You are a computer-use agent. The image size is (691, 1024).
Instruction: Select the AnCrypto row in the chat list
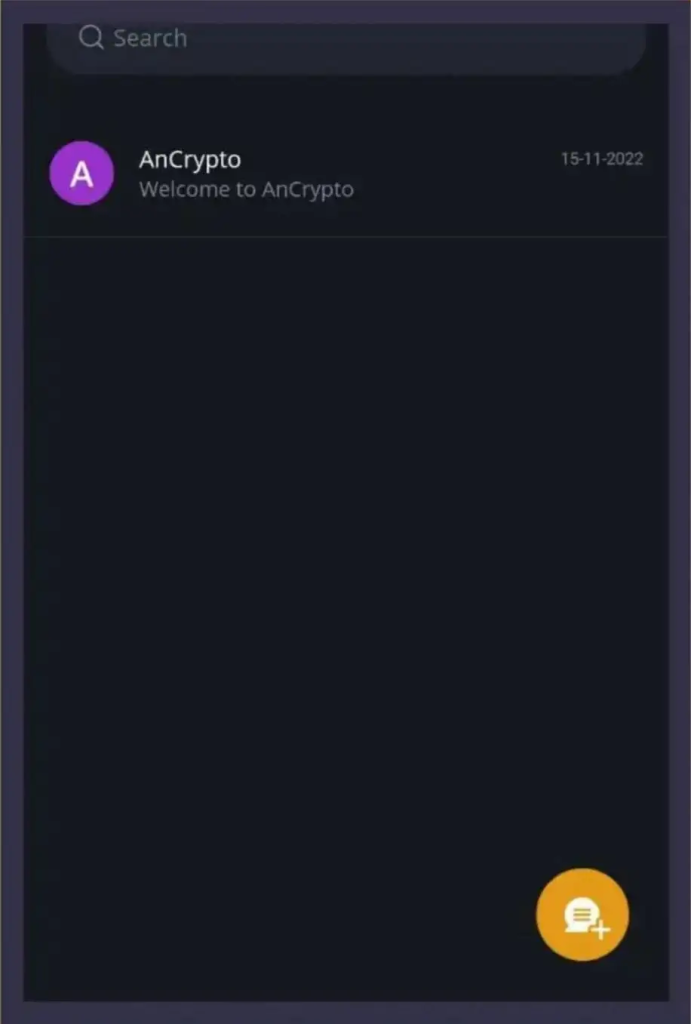coord(346,174)
